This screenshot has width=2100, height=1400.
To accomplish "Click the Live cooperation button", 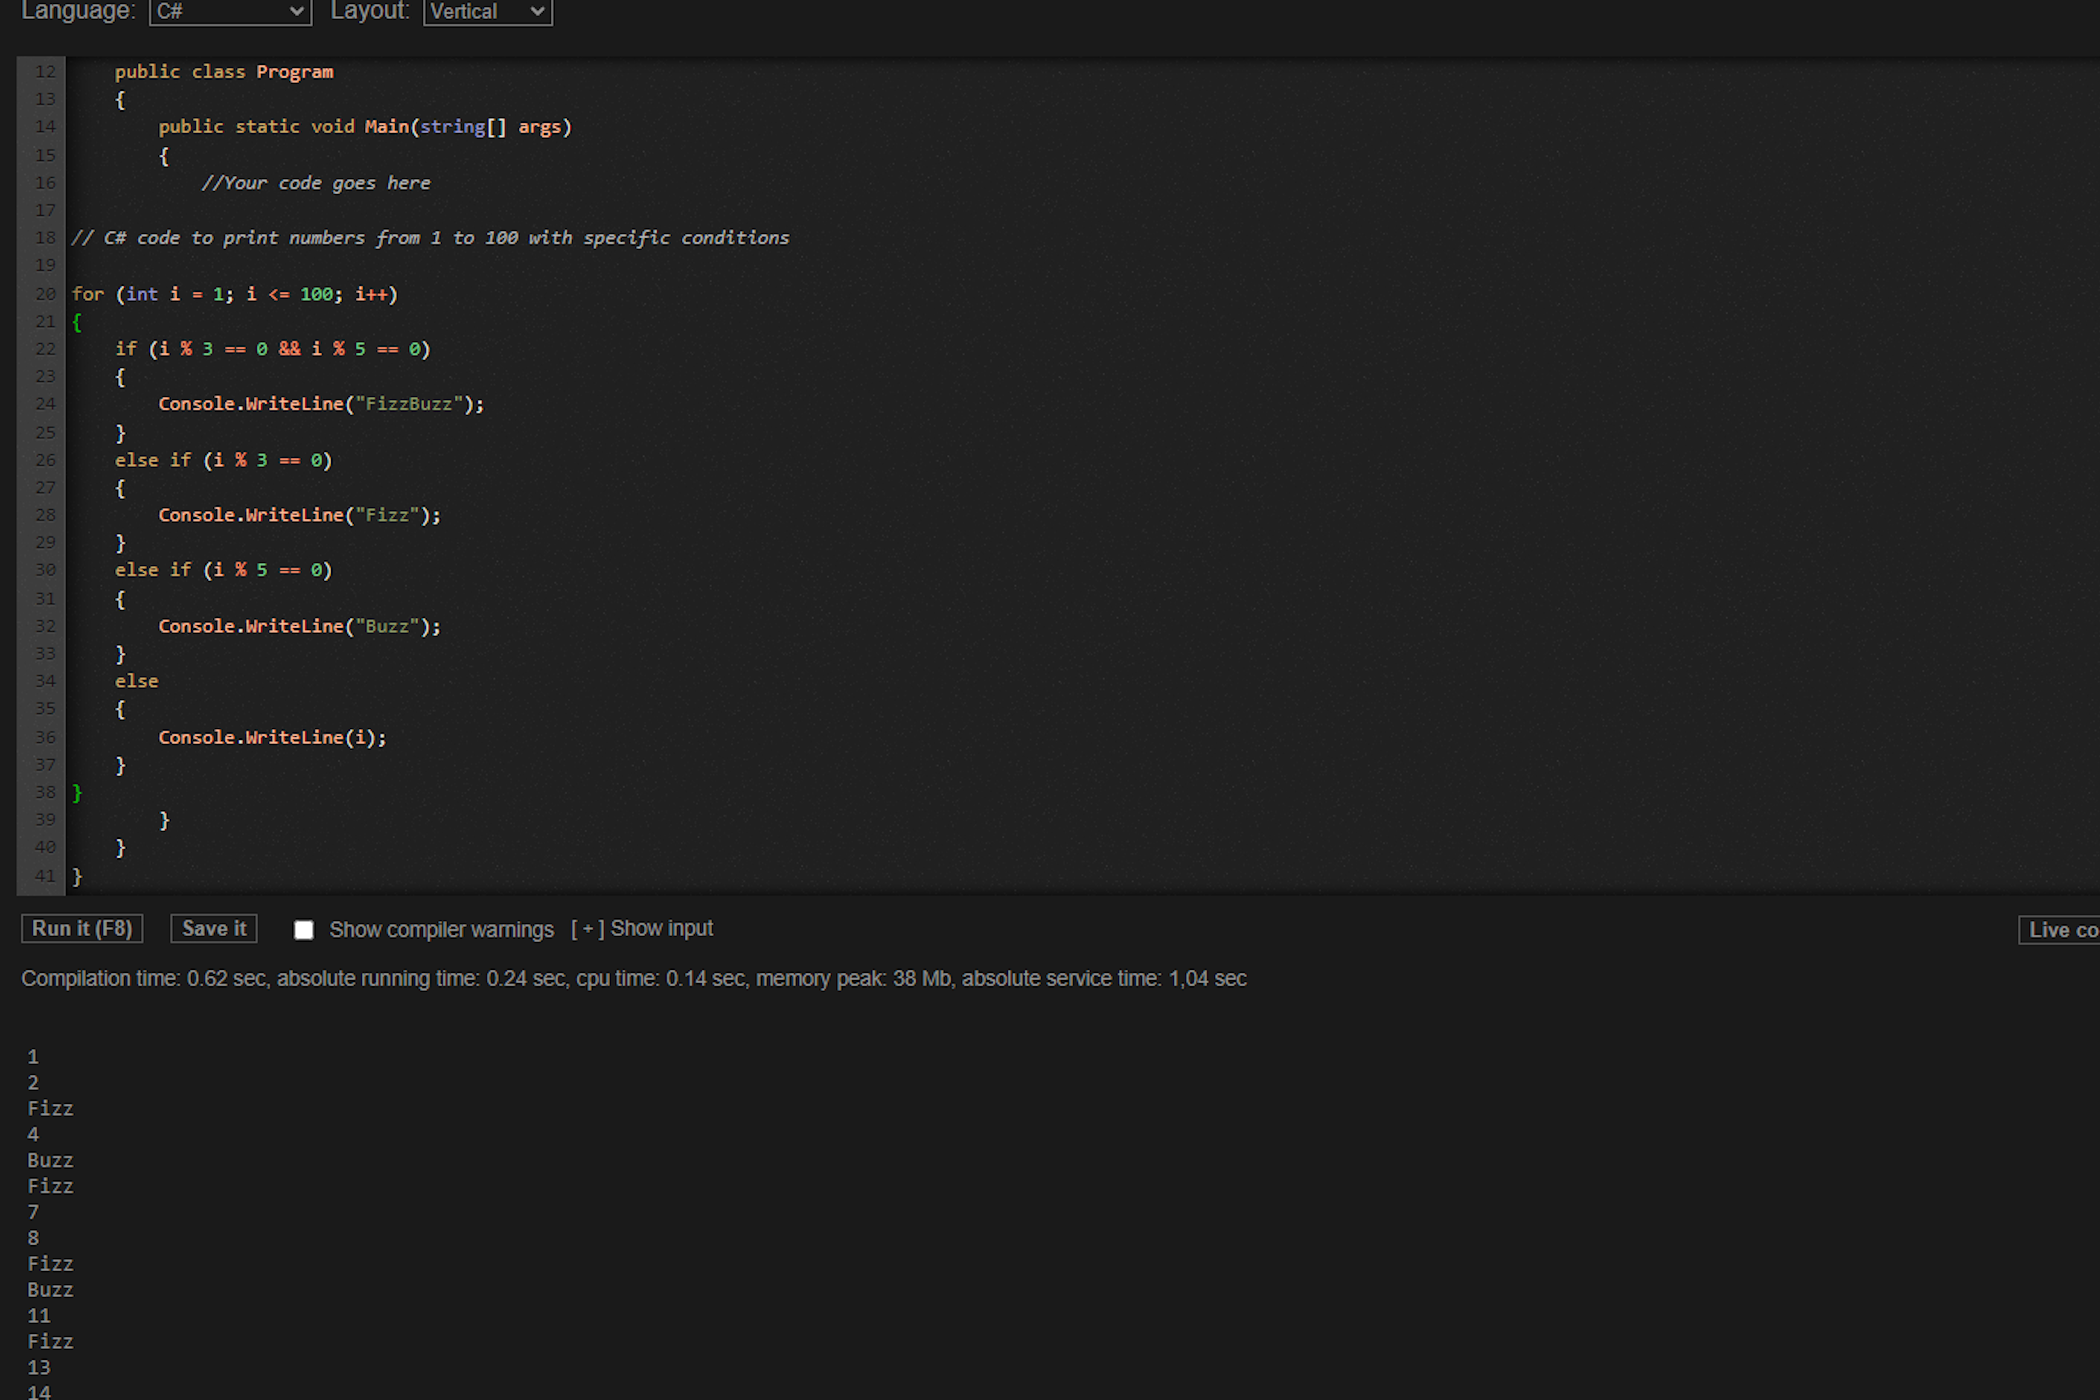I will click(2060, 930).
